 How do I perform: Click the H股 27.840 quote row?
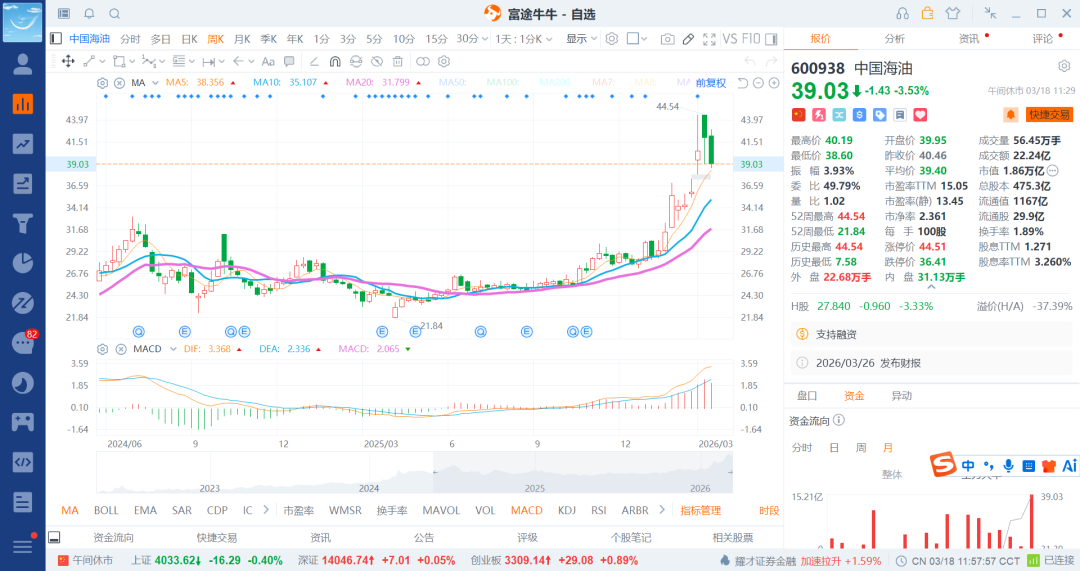[x=931, y=306]
